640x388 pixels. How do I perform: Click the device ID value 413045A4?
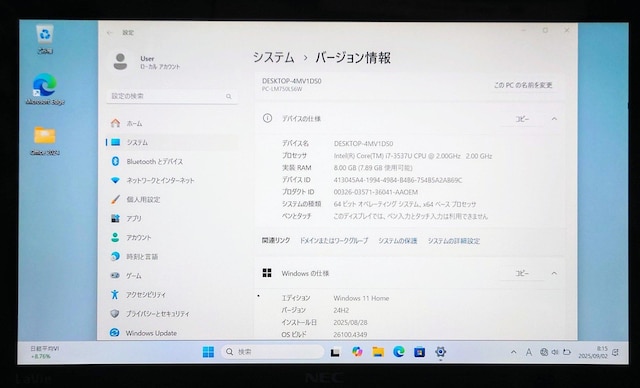(398, 180)
